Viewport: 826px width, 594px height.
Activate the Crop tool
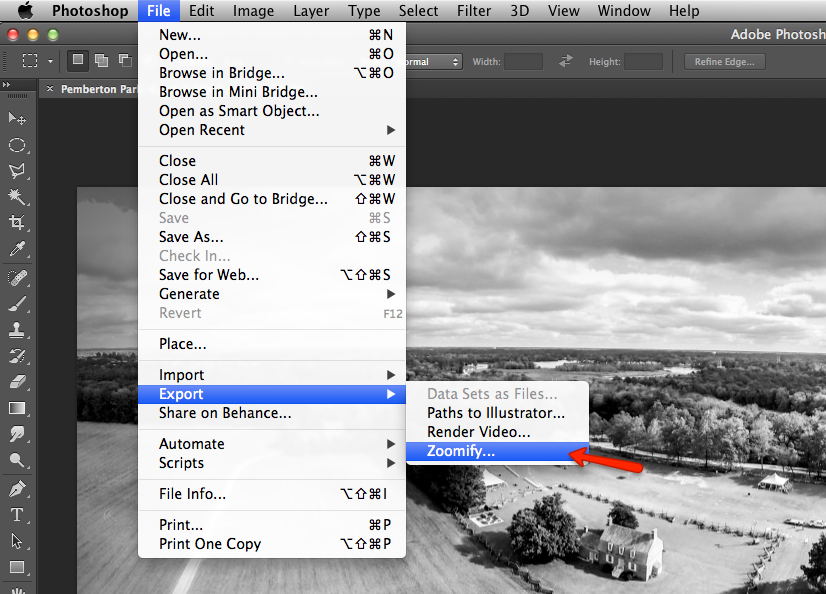click(x=17, y=223)
